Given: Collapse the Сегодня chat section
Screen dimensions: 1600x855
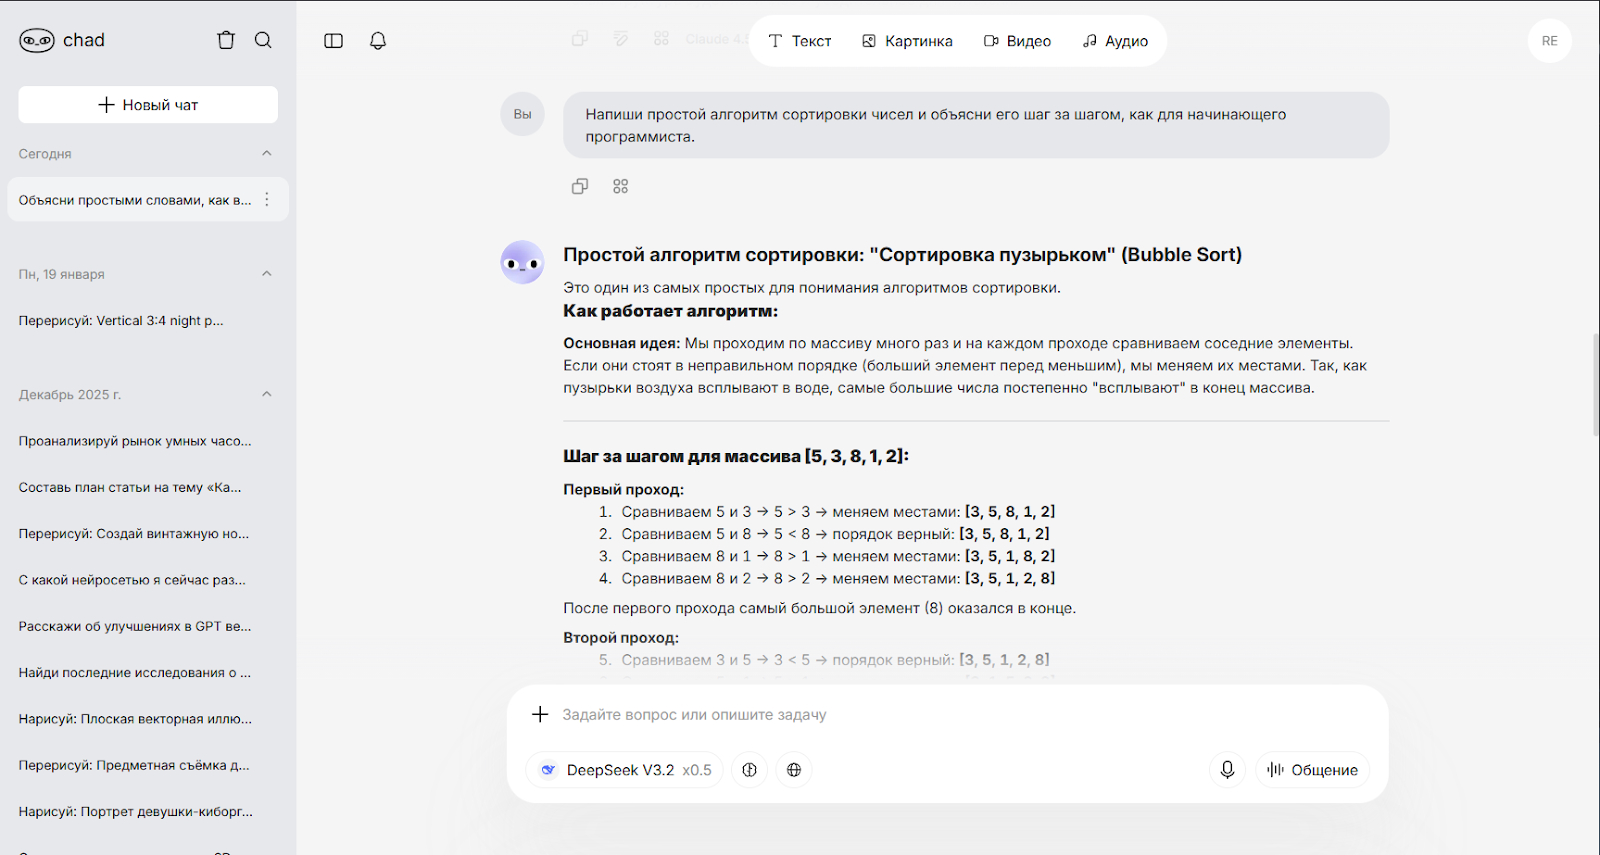Looking at the screenshot, I should pos(267,153).
